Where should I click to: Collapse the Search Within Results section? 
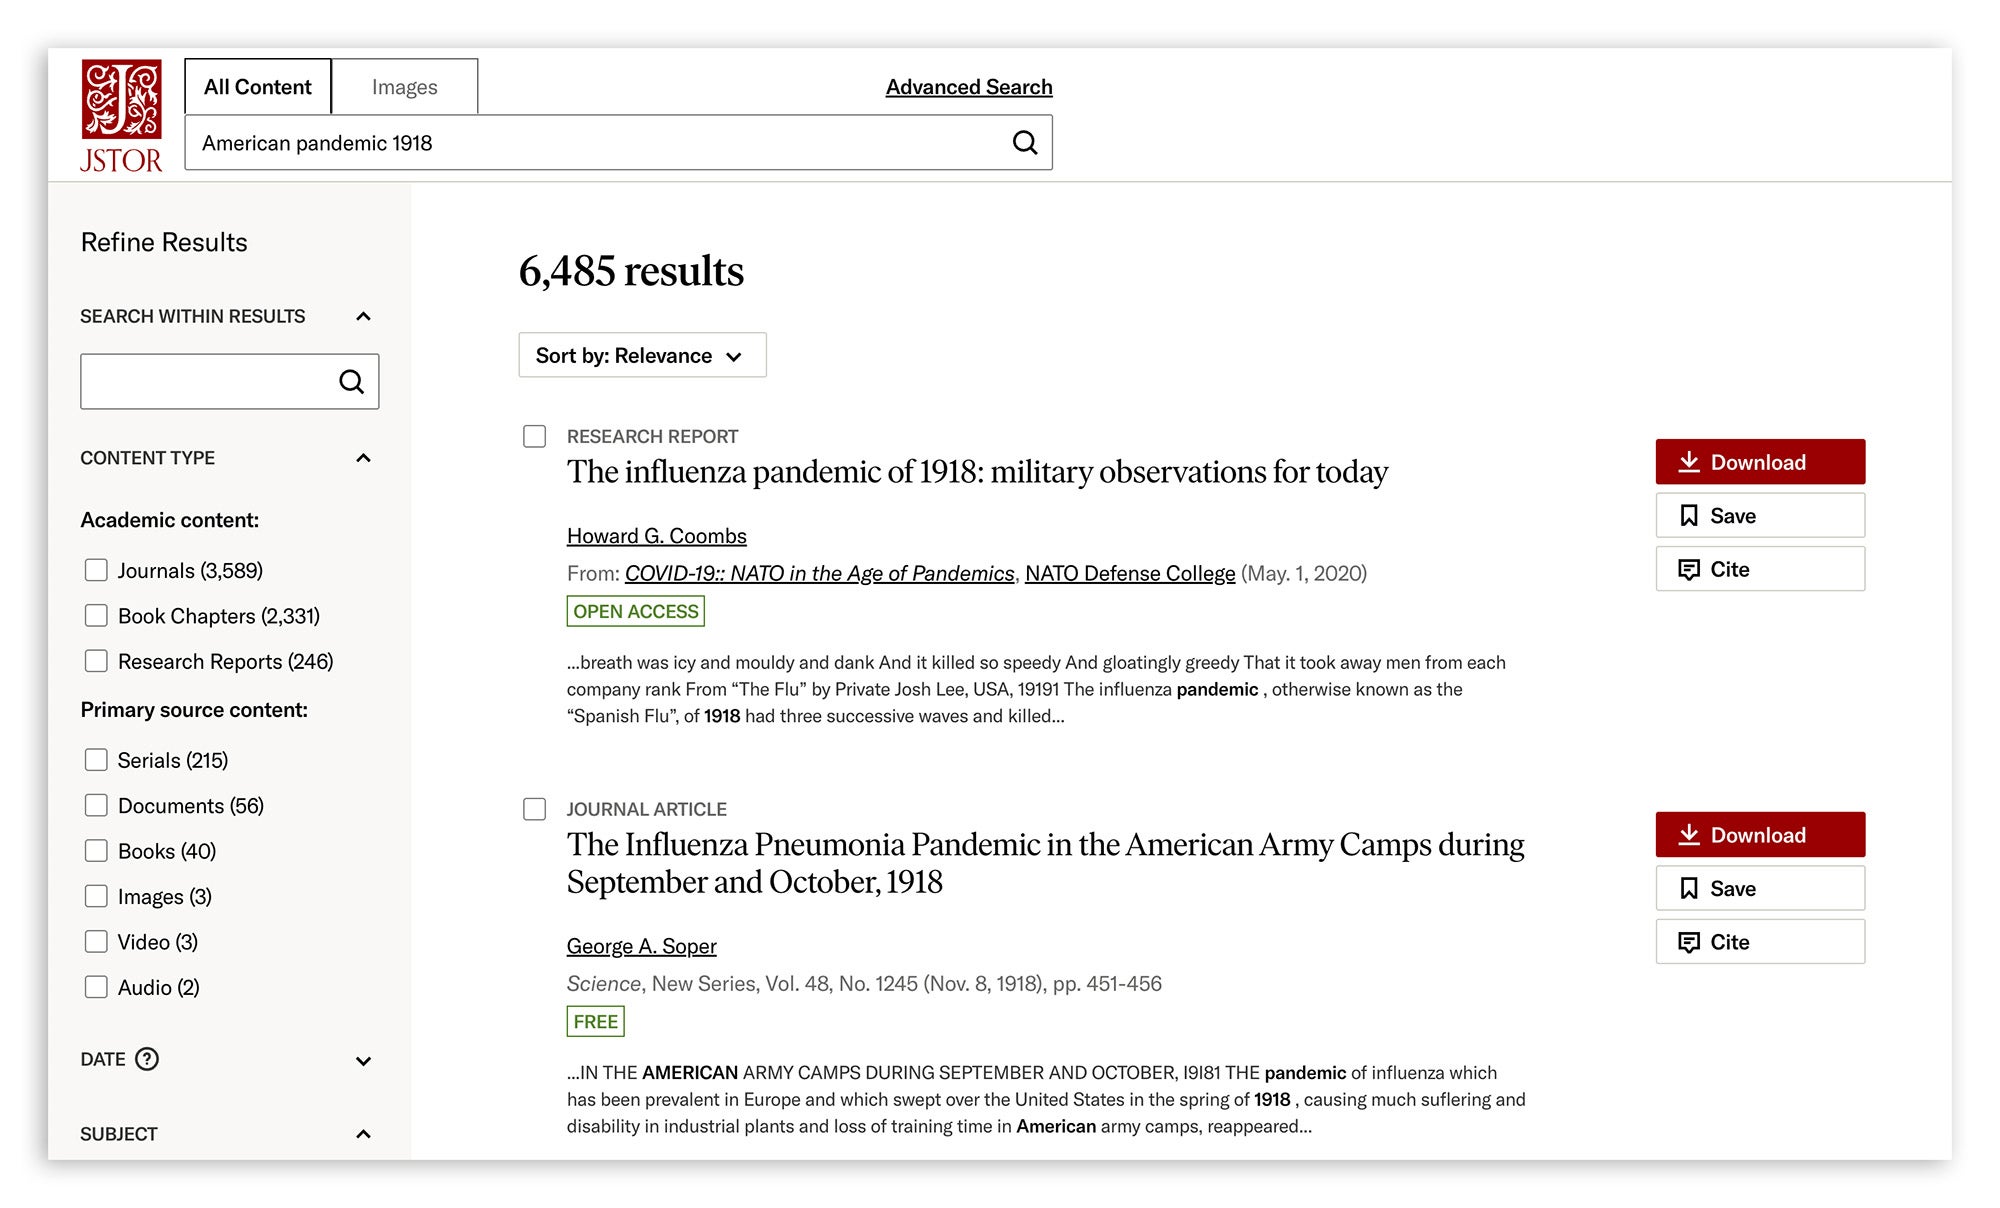pos(364,316)
